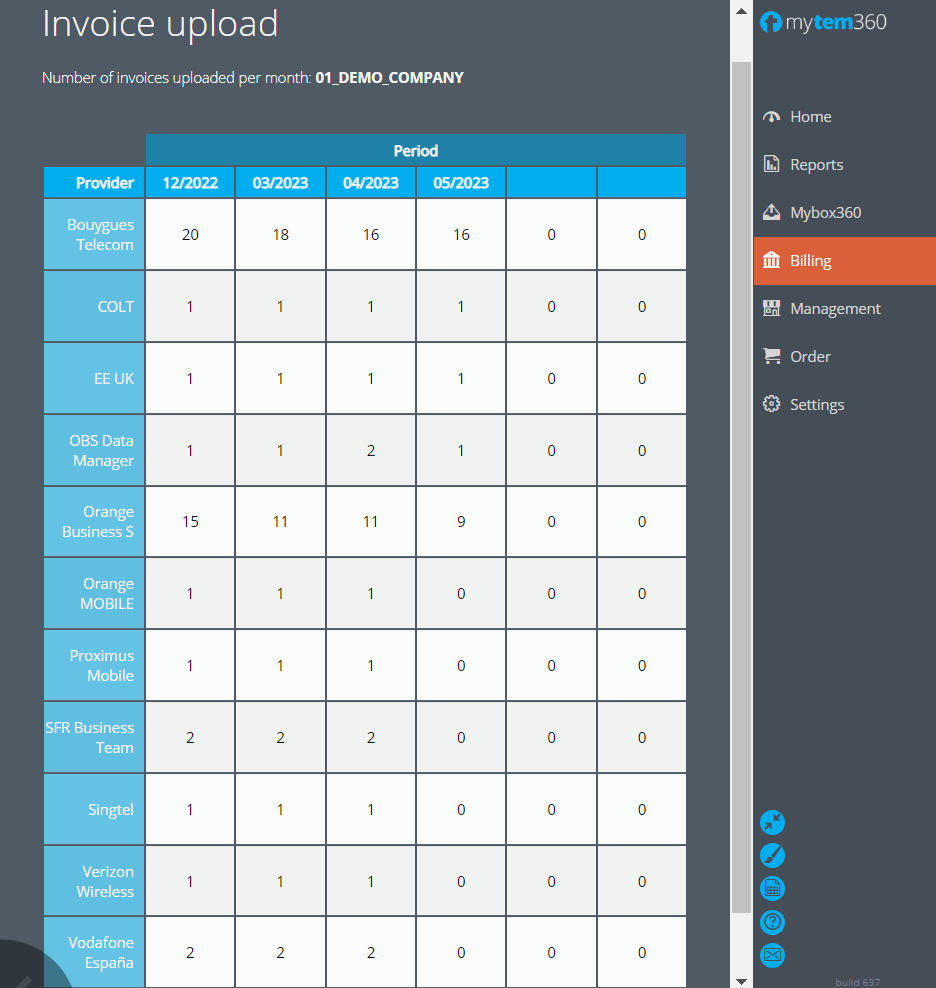
Task: Open help via the question mark icon
Action: (x=772, y=922)
